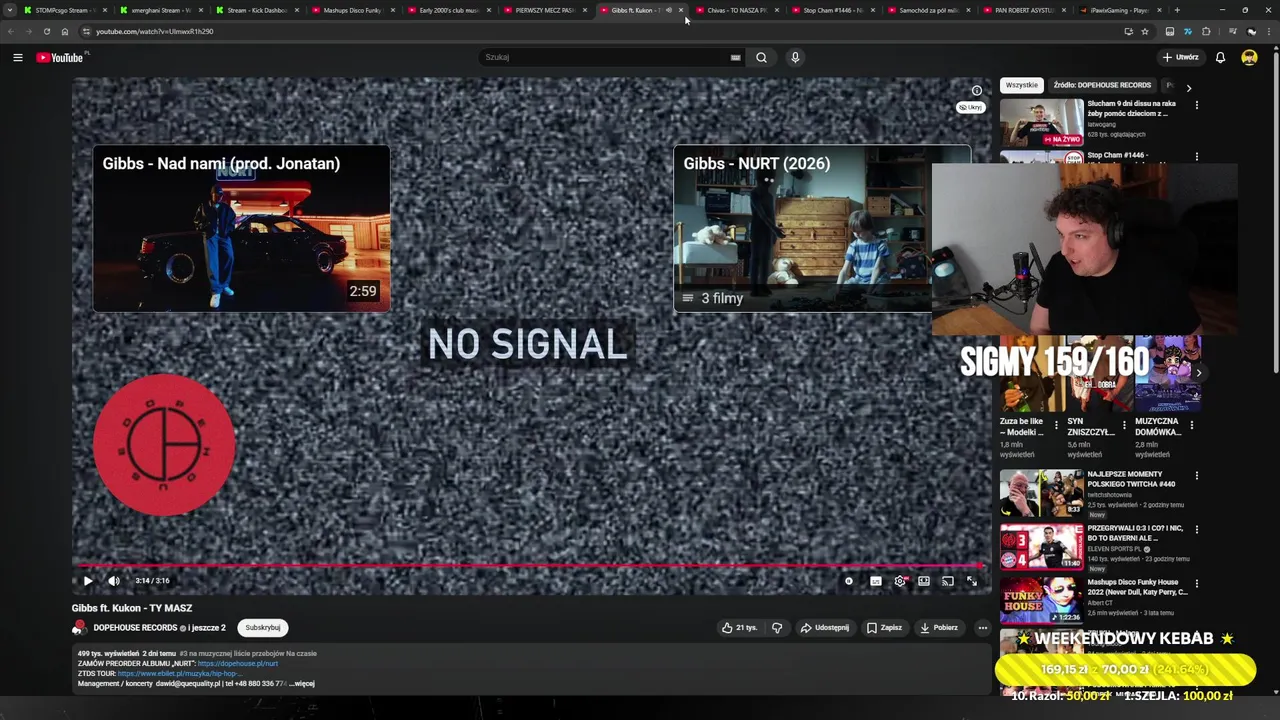Open the YouTube hamburger guide menu
1280x720 pixels.
coord(17,58)
